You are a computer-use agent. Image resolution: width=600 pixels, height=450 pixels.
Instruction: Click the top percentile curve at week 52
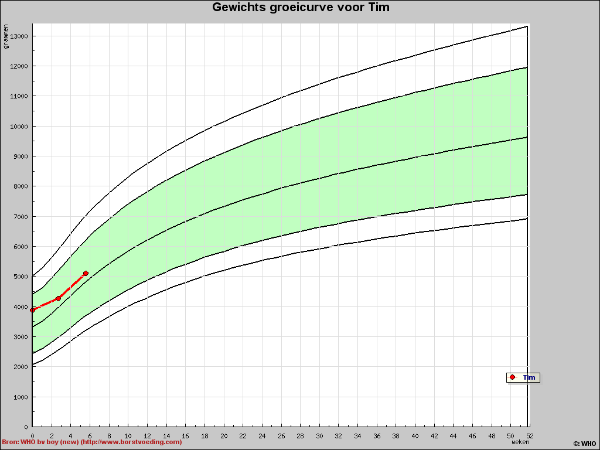(527, 27)
